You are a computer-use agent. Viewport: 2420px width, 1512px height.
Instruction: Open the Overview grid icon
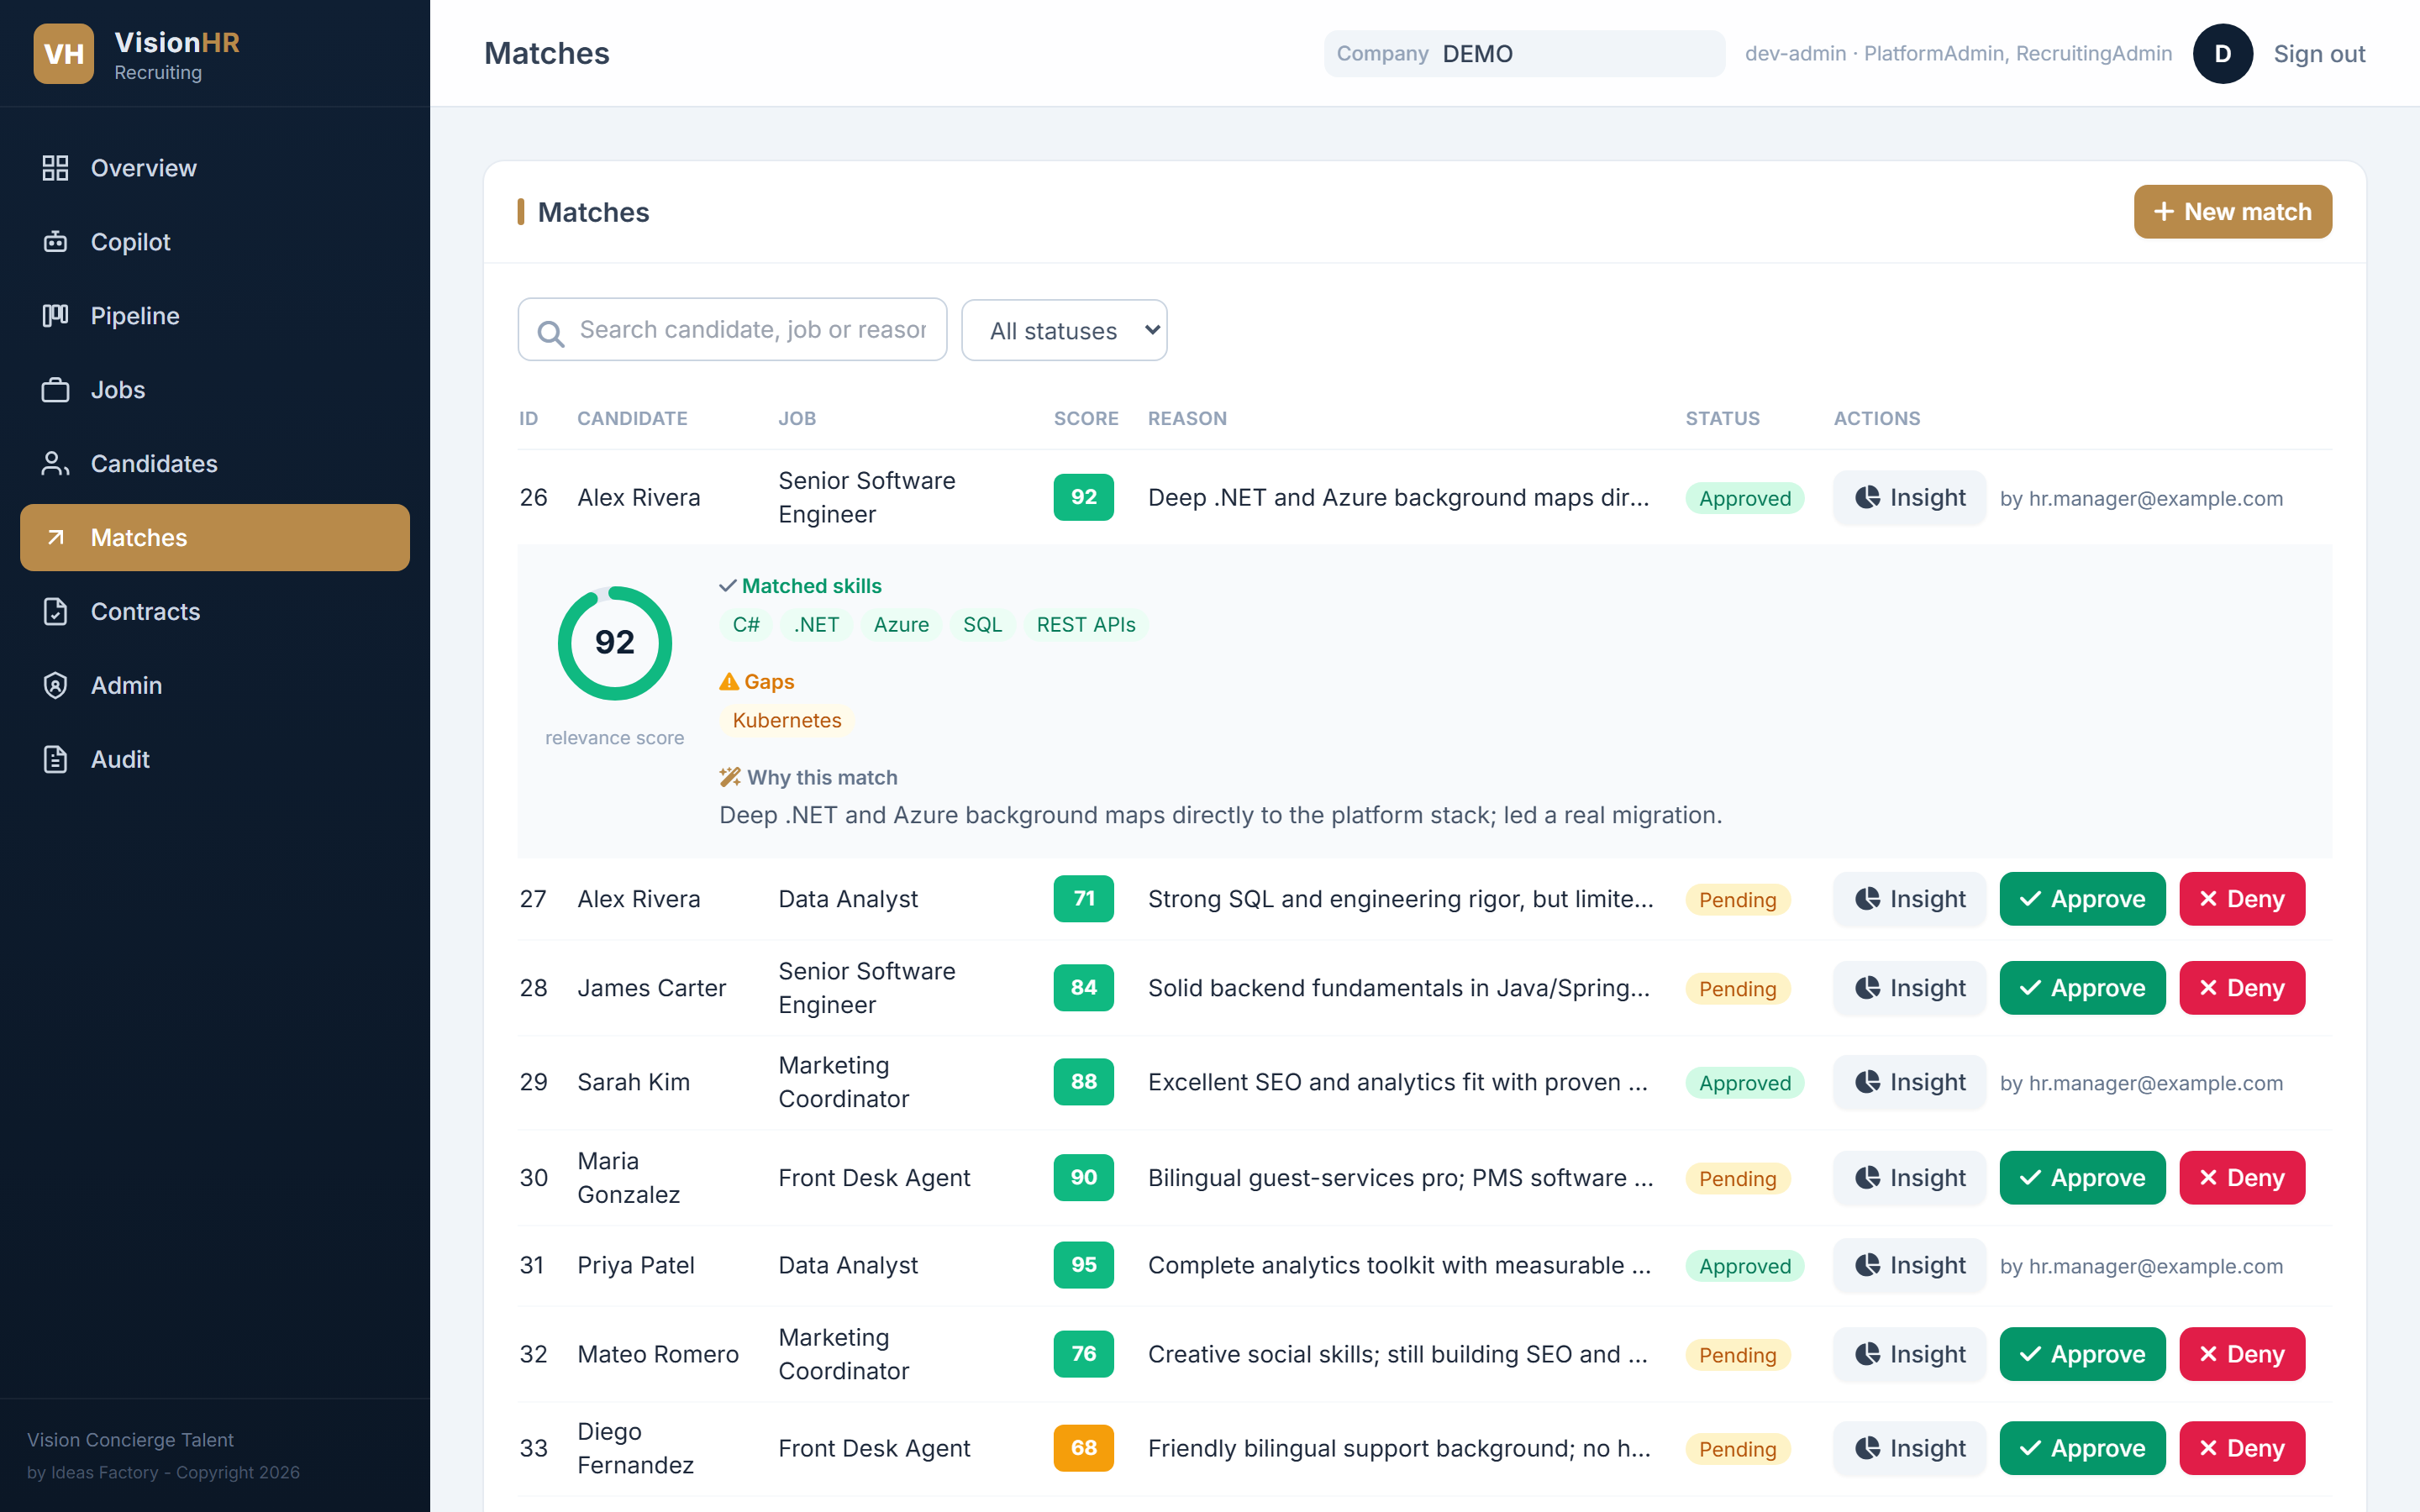point(55,168)
